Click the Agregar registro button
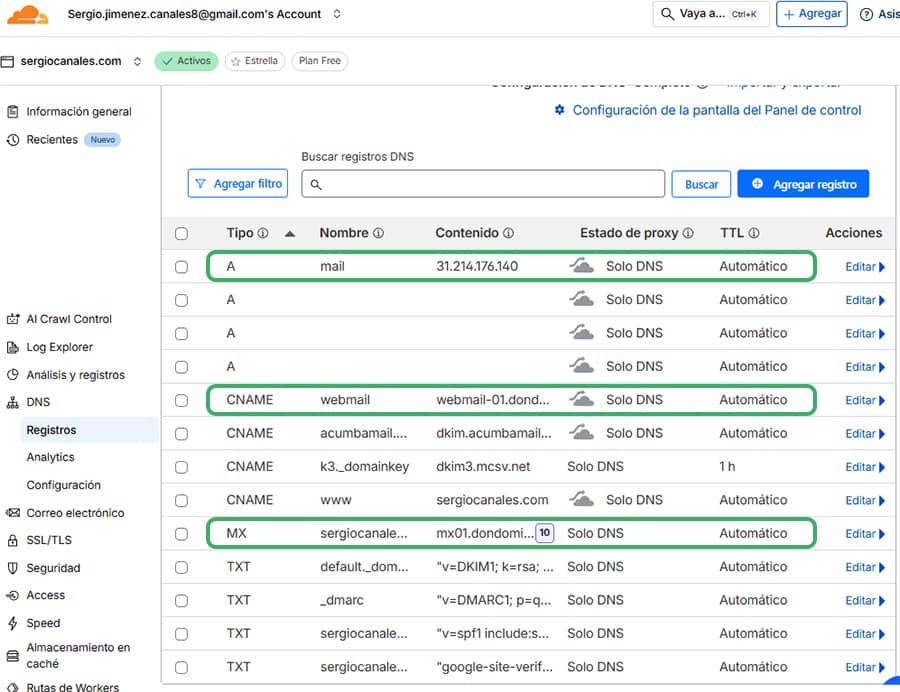This screenshot has height=692, width=900. [x=803, y=183]
